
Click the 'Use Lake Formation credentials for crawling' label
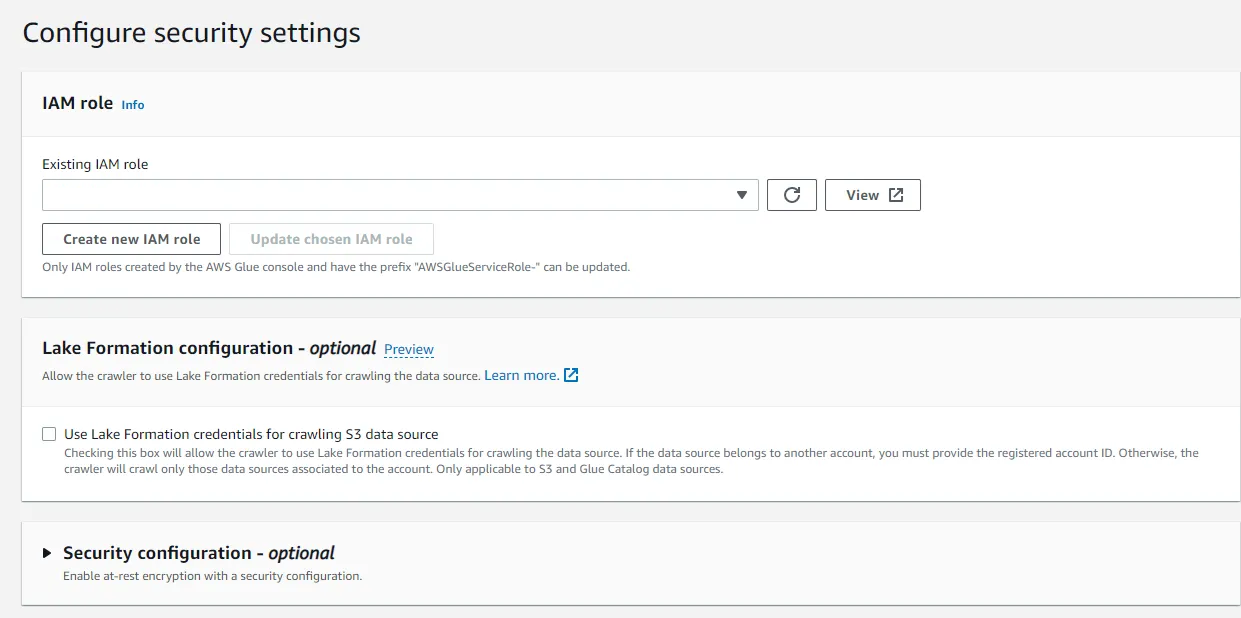[251, 434]
